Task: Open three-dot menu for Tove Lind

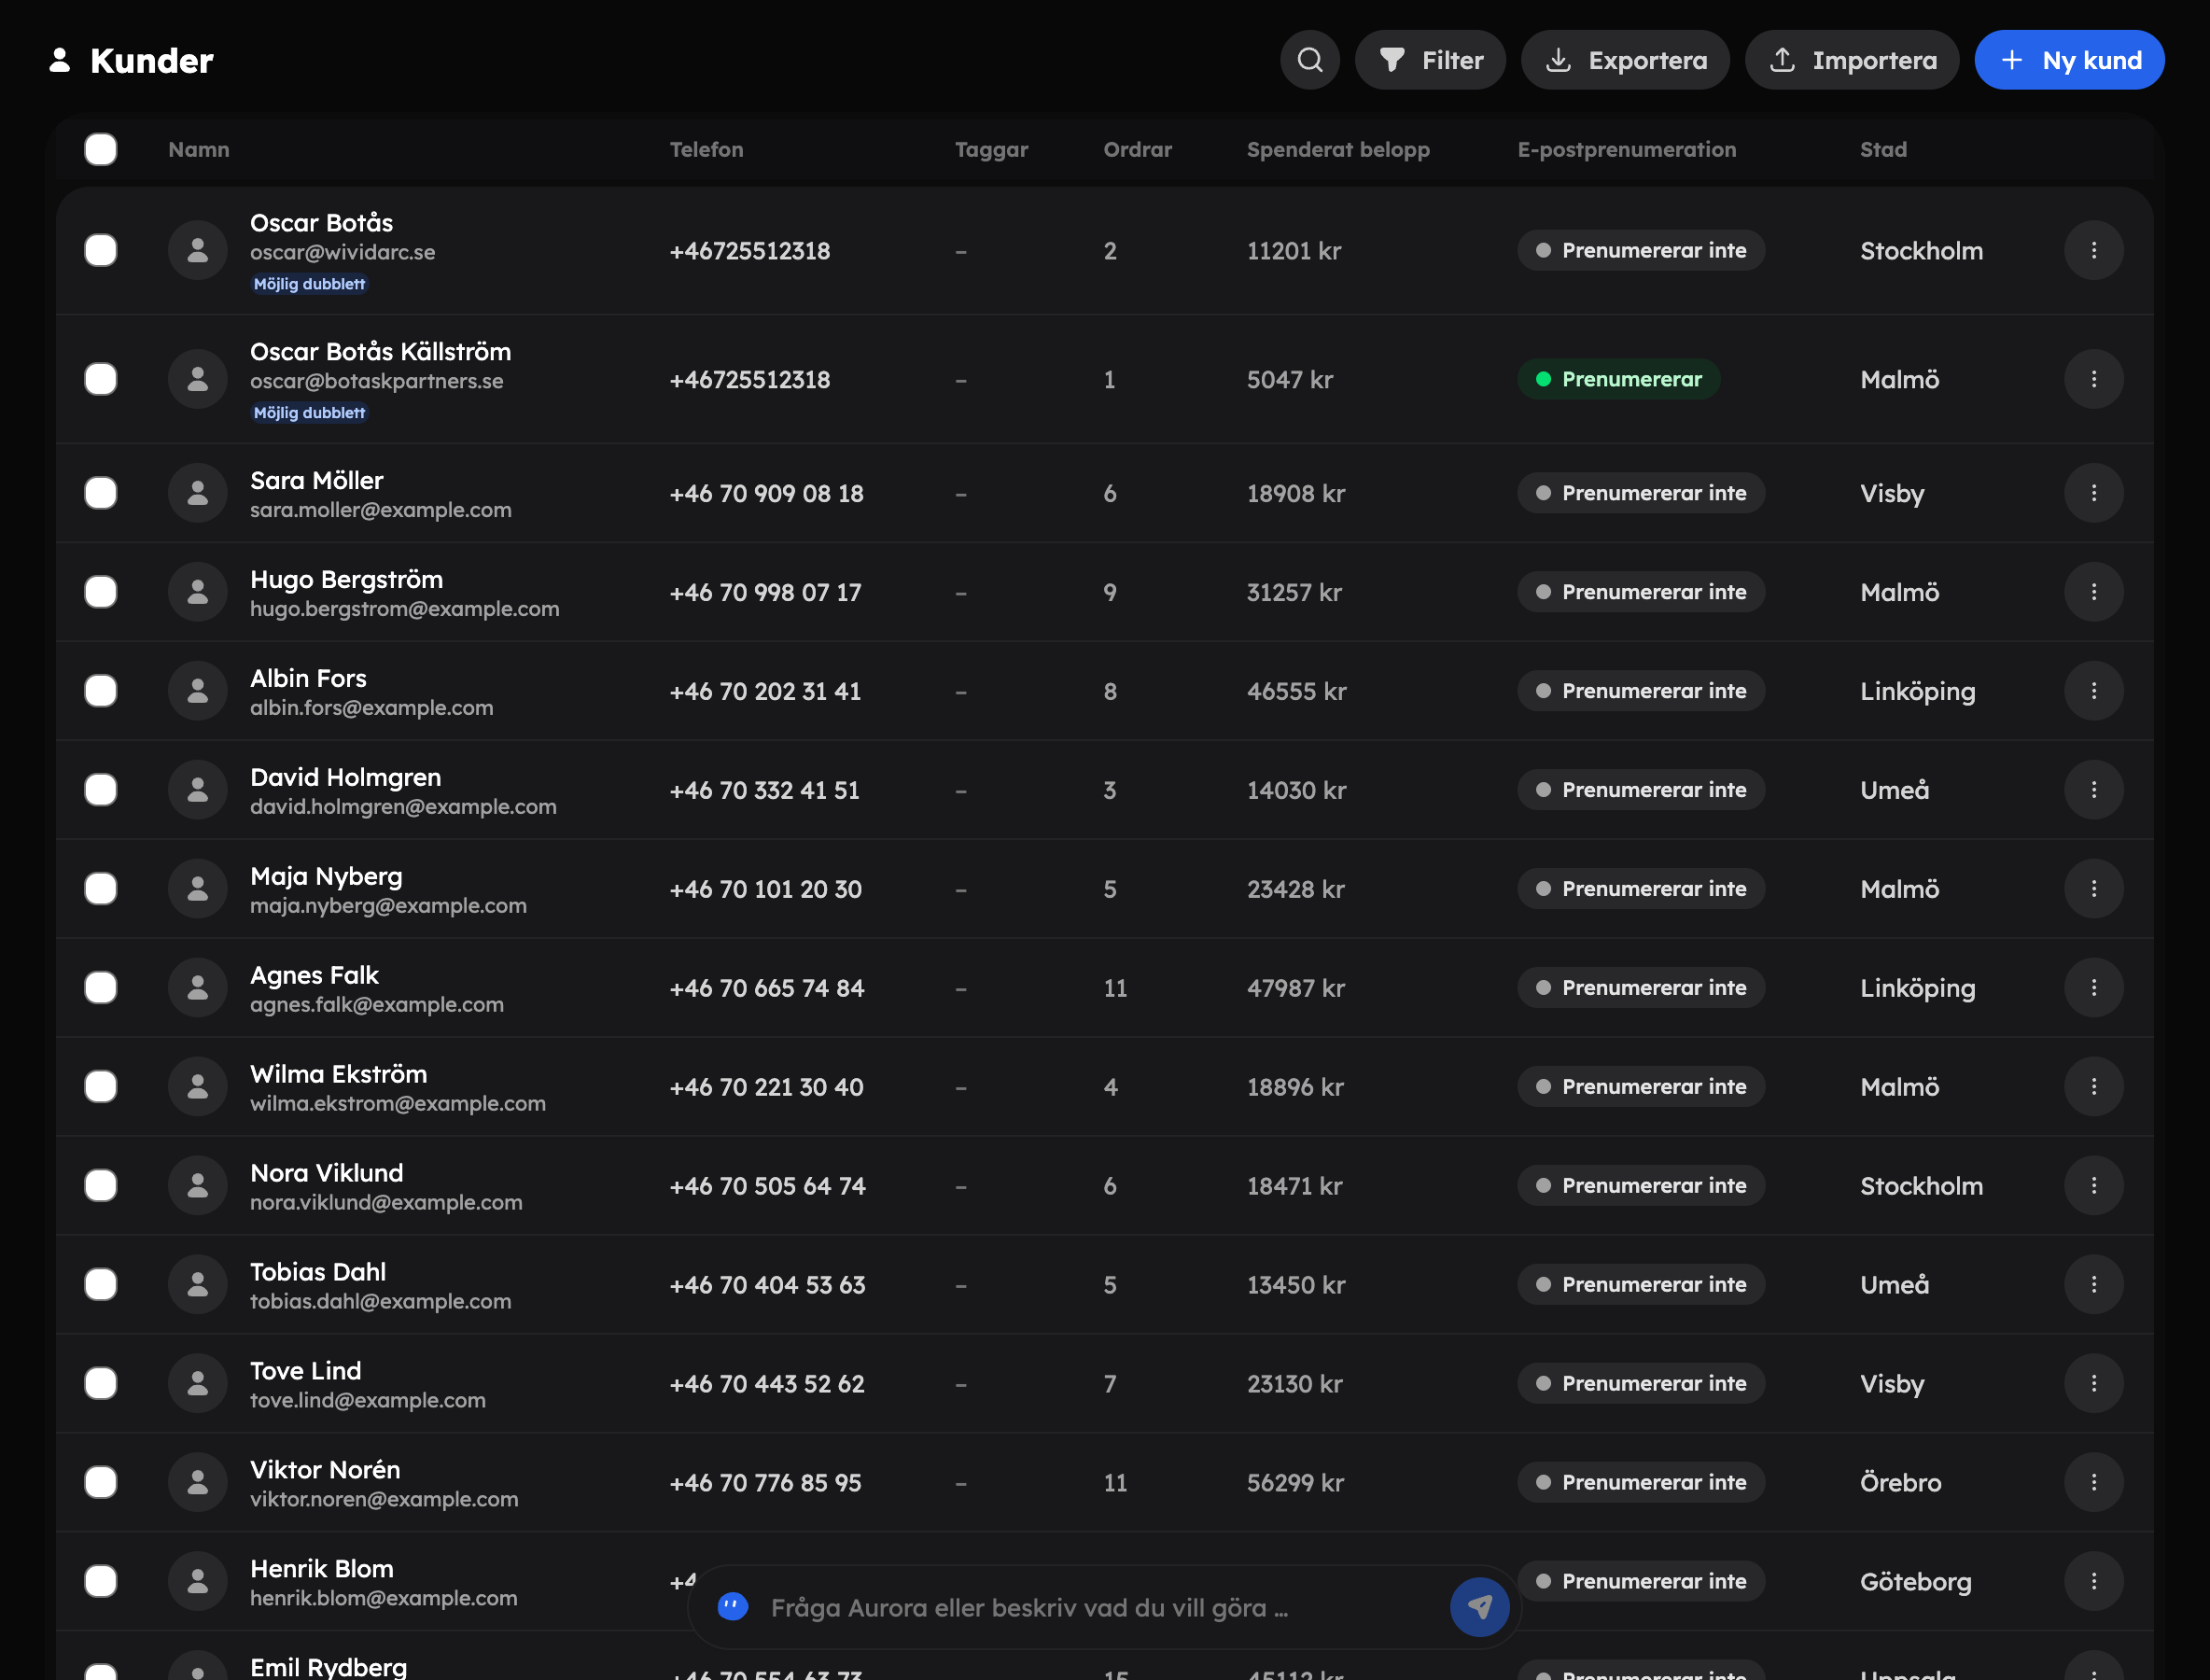Action: [x=2094, y=1384]
